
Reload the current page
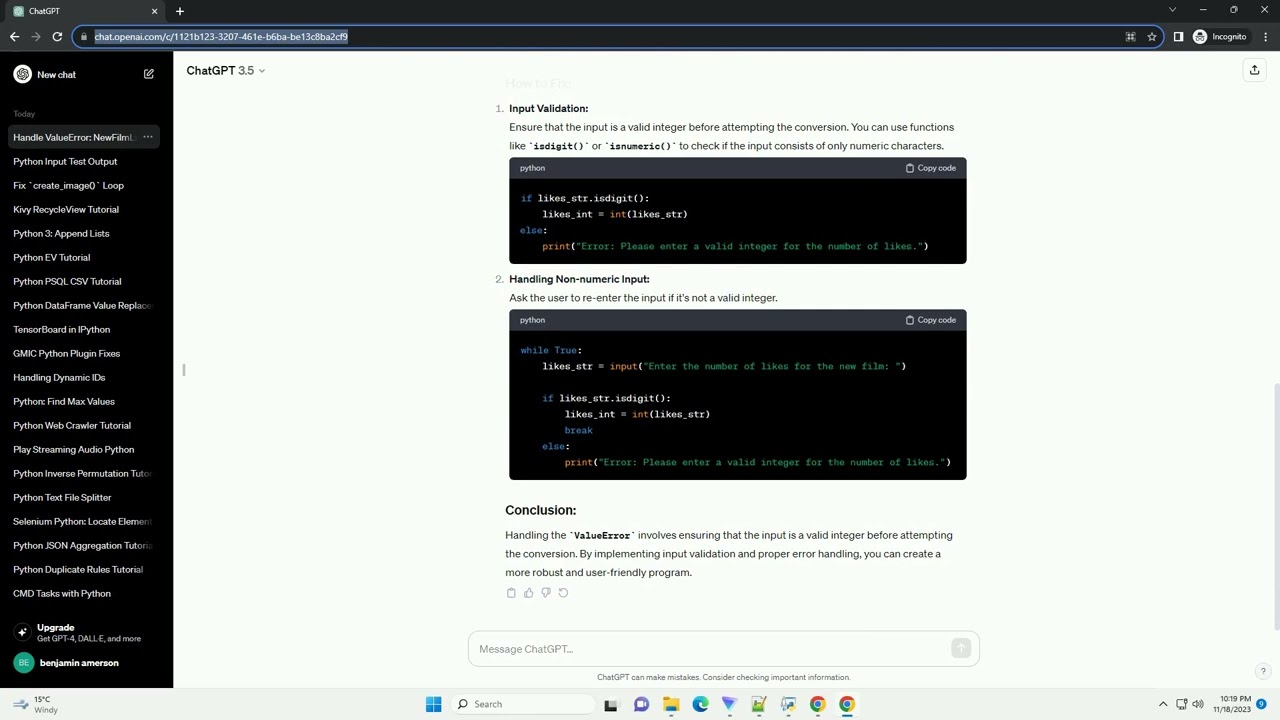(x=57, y=37)
